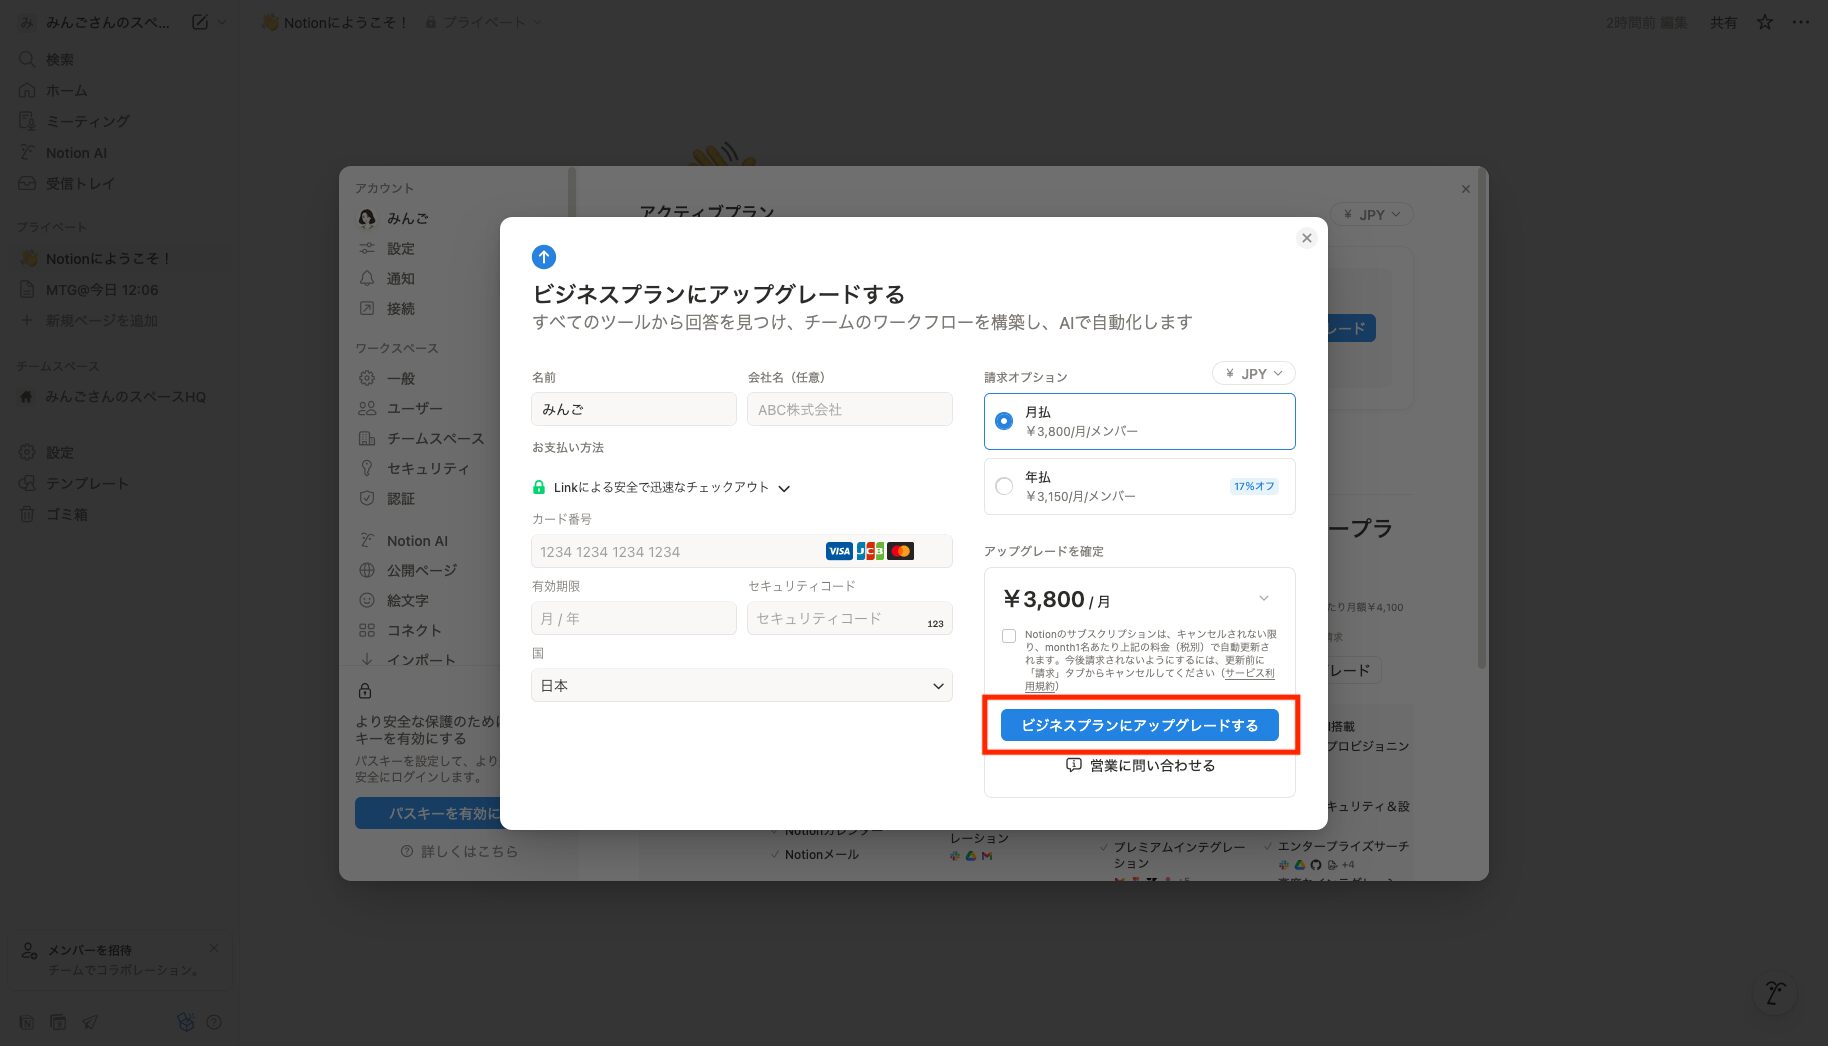Open the ... options menu top right

pos(1799,21)
